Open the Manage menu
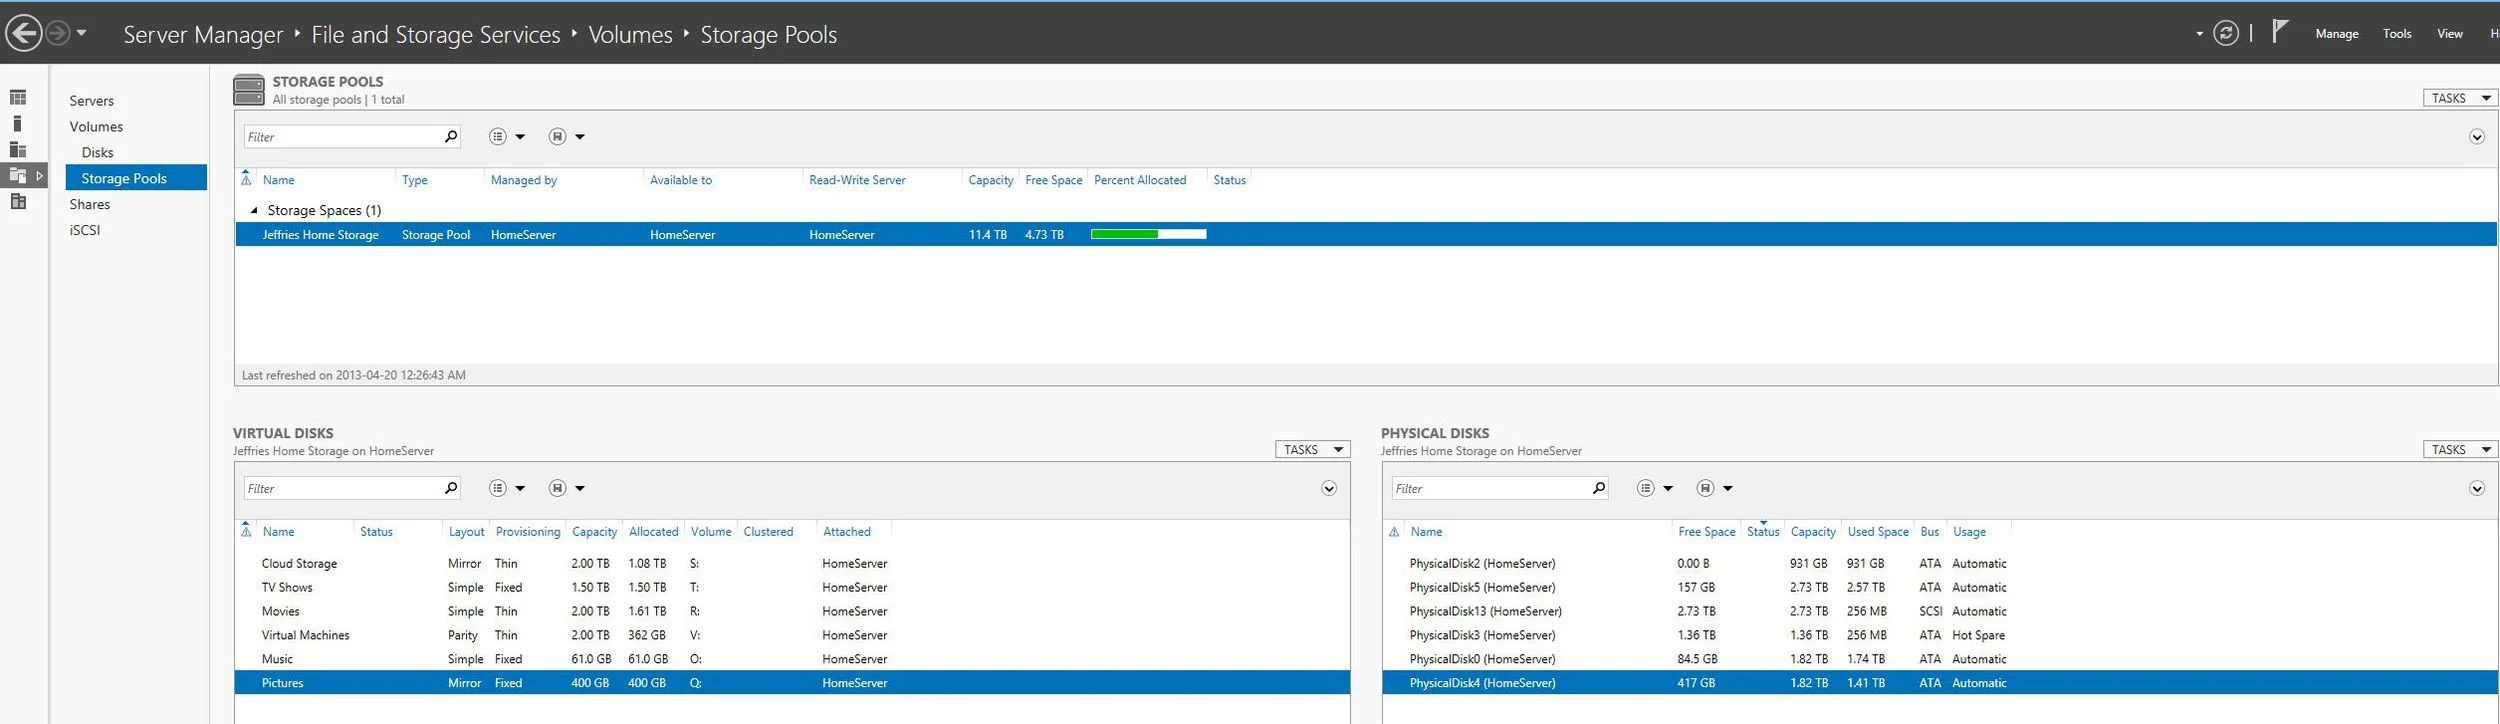2500x724 pixels. [x=2337, y=34]
